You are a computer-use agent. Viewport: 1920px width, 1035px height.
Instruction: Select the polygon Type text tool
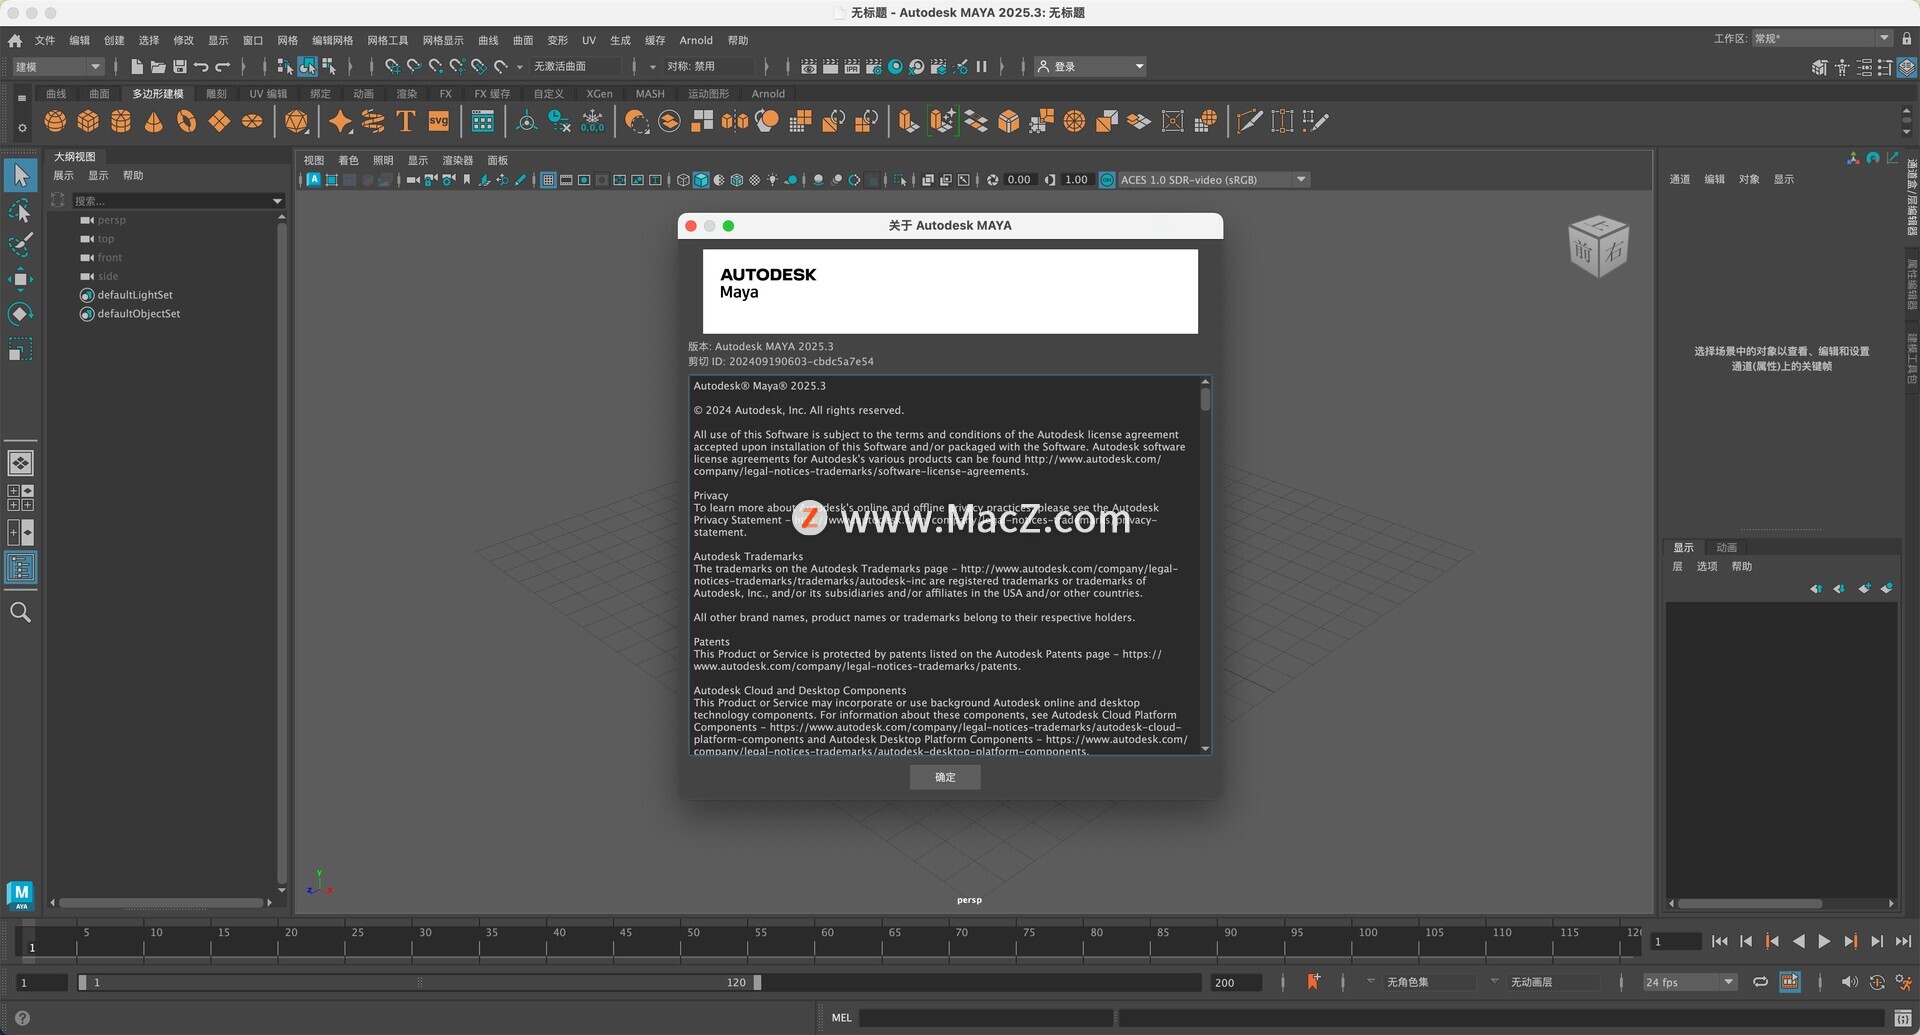(x=405, y=122)
